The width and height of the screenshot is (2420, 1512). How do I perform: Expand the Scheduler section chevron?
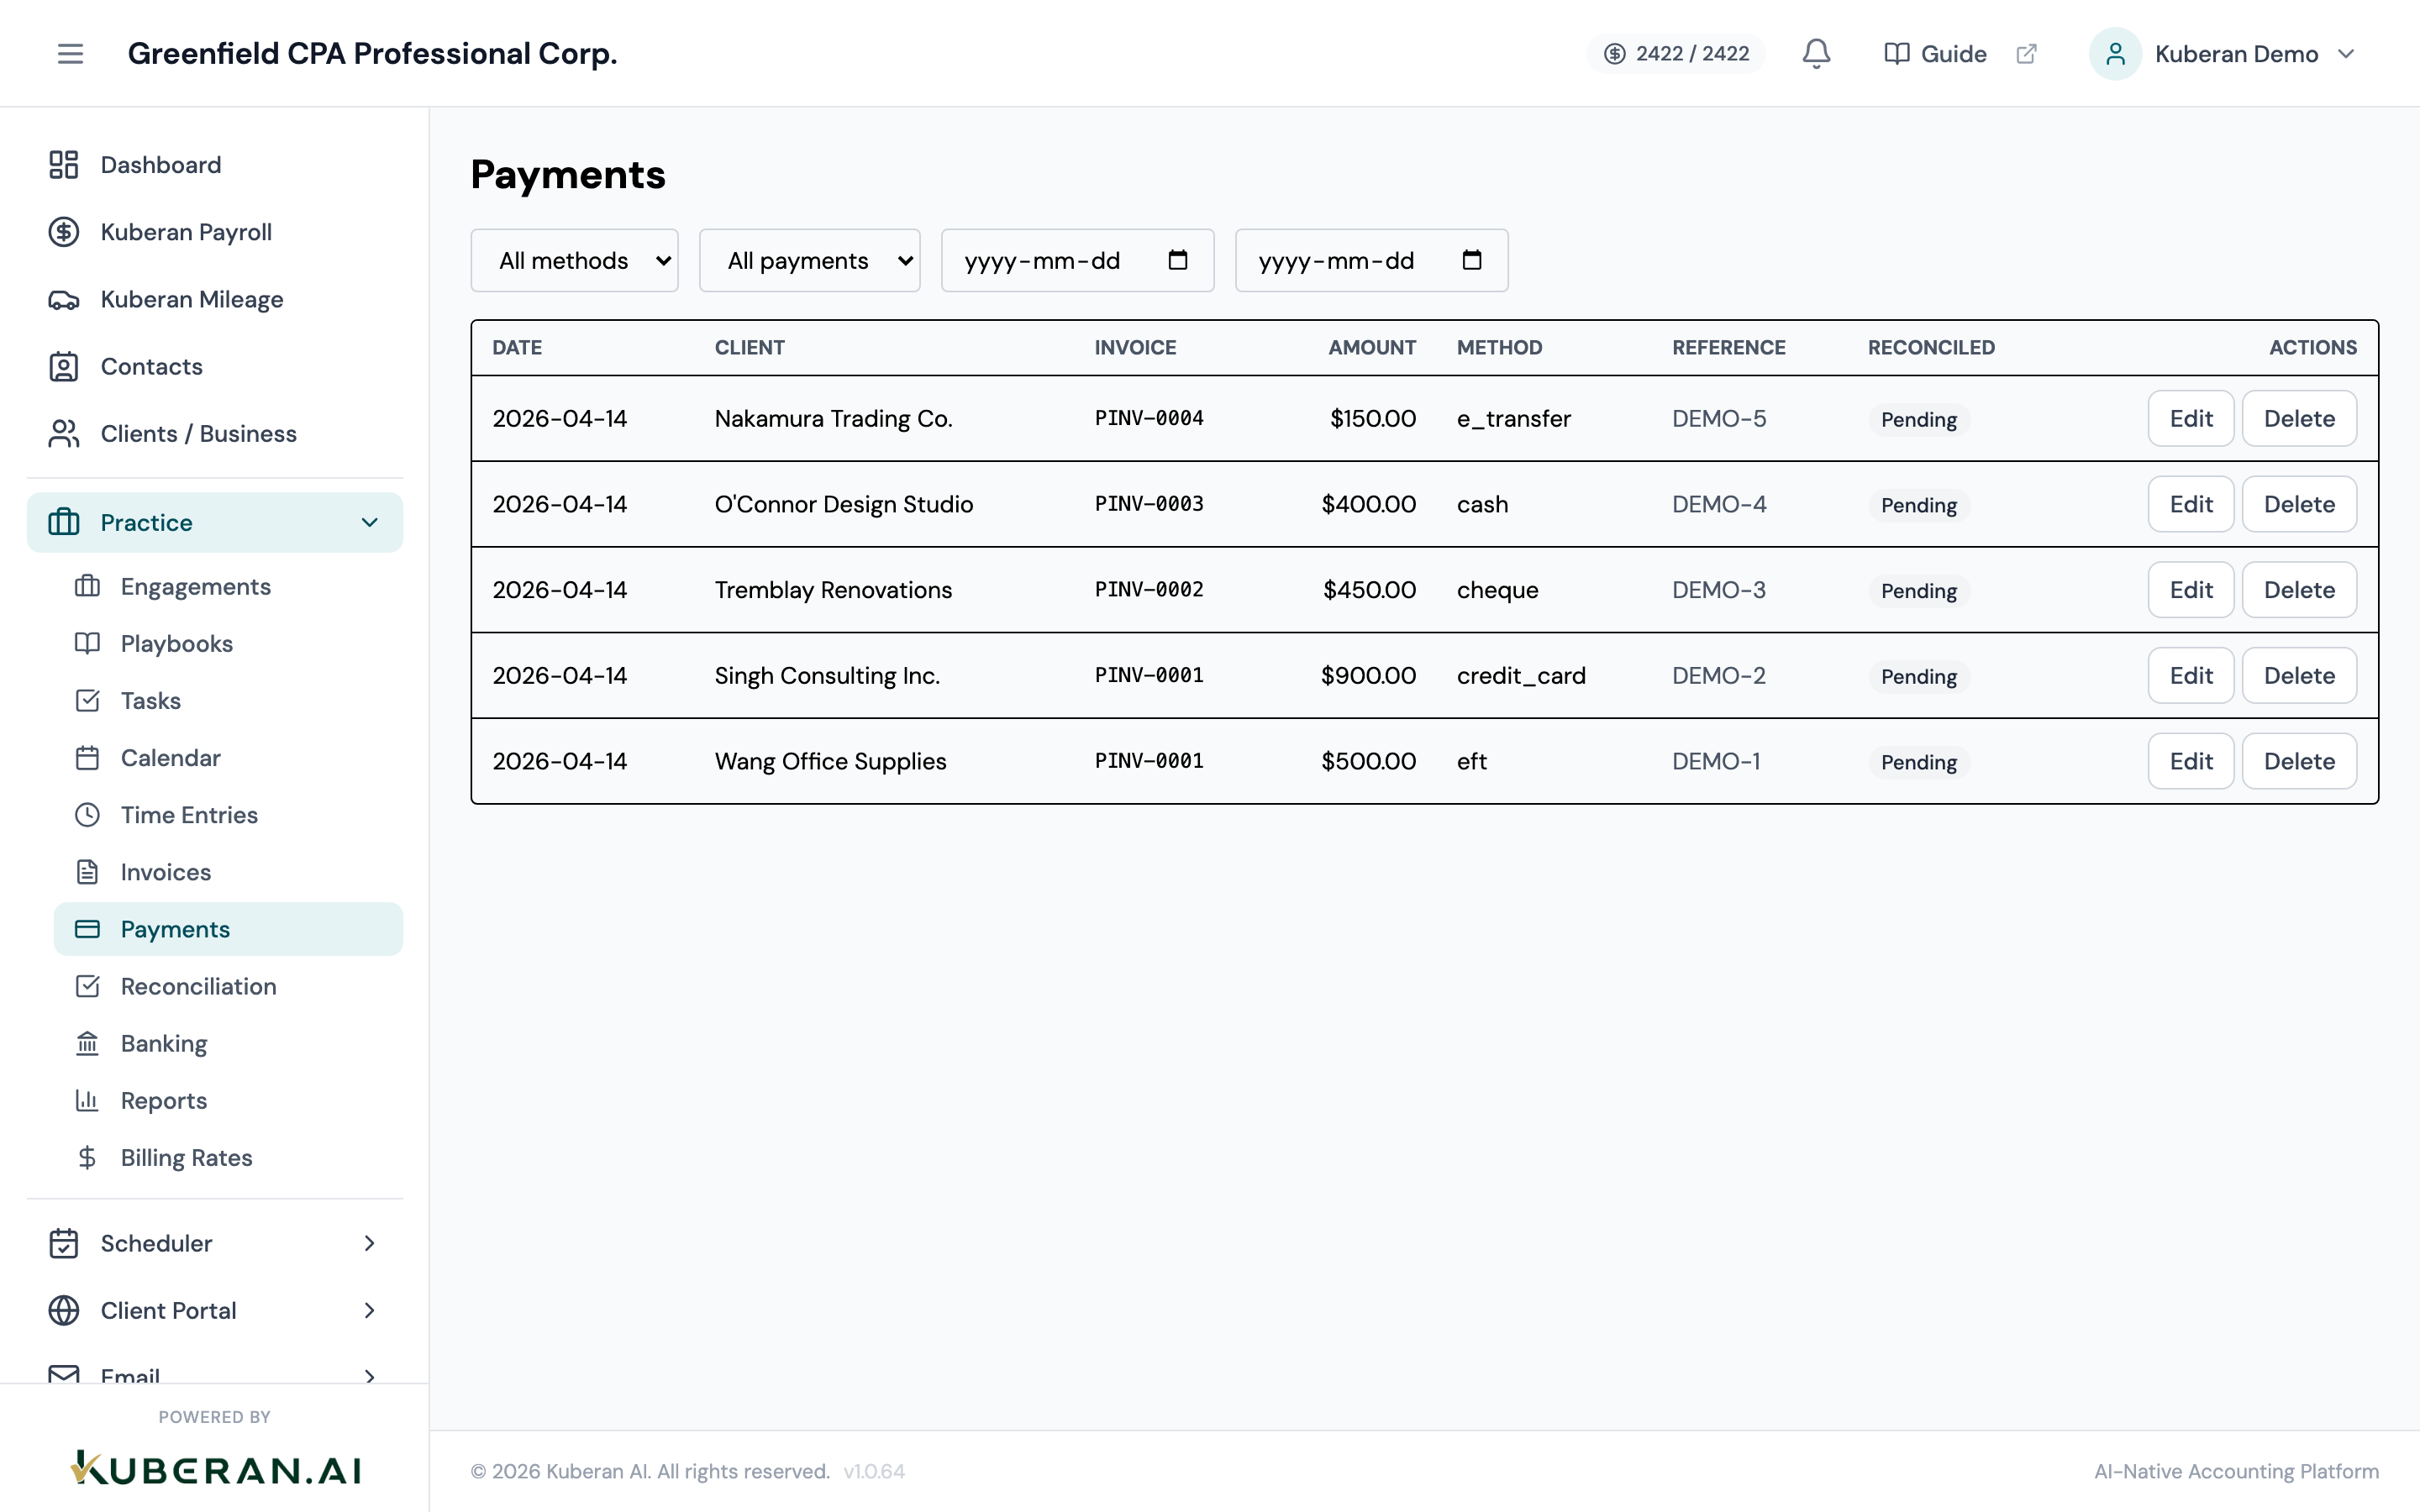pos(369,1243)
